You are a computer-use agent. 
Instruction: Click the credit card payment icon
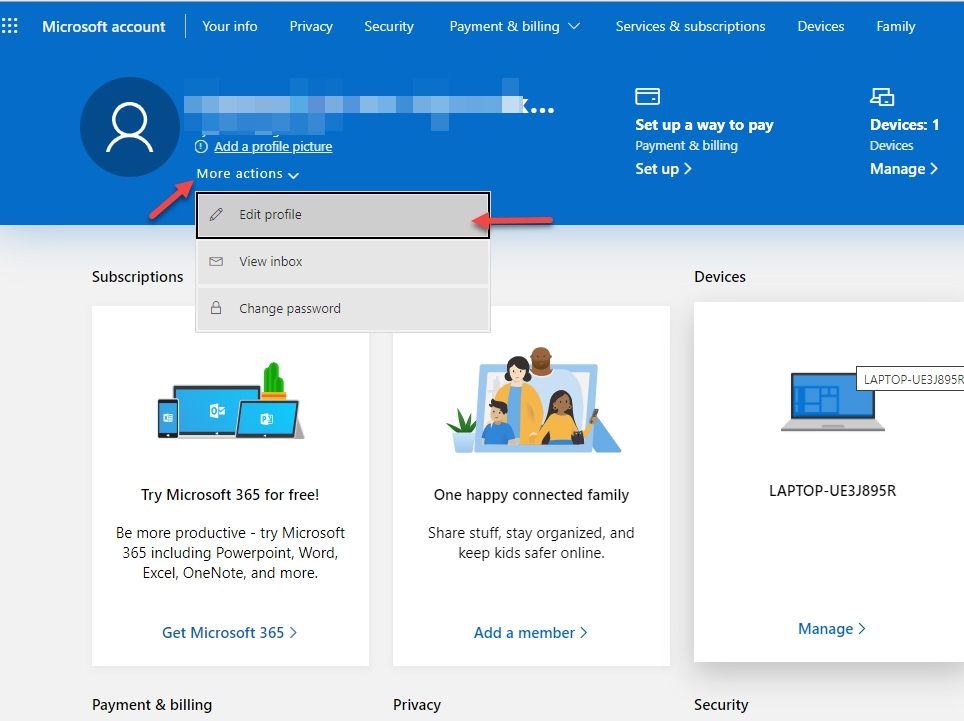[647, 97]
